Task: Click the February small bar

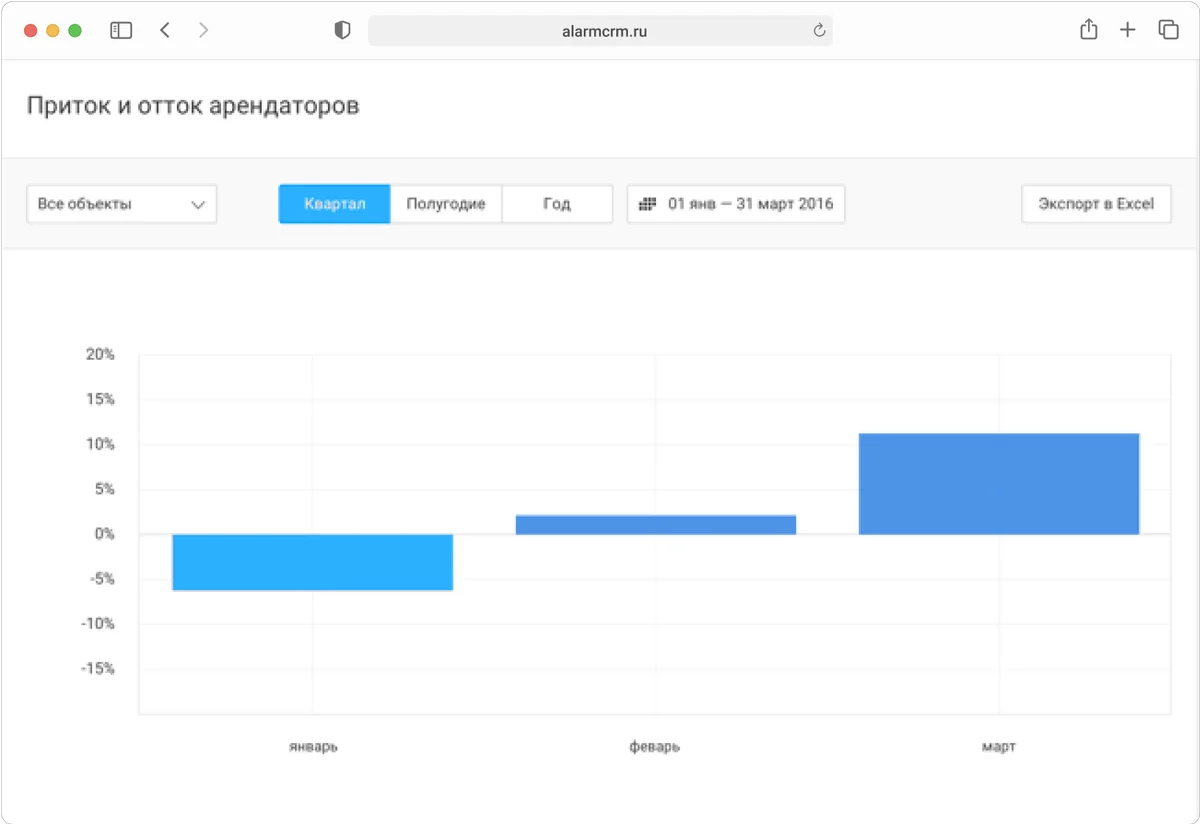Action: pyautogui.click(x=656, y=525)
